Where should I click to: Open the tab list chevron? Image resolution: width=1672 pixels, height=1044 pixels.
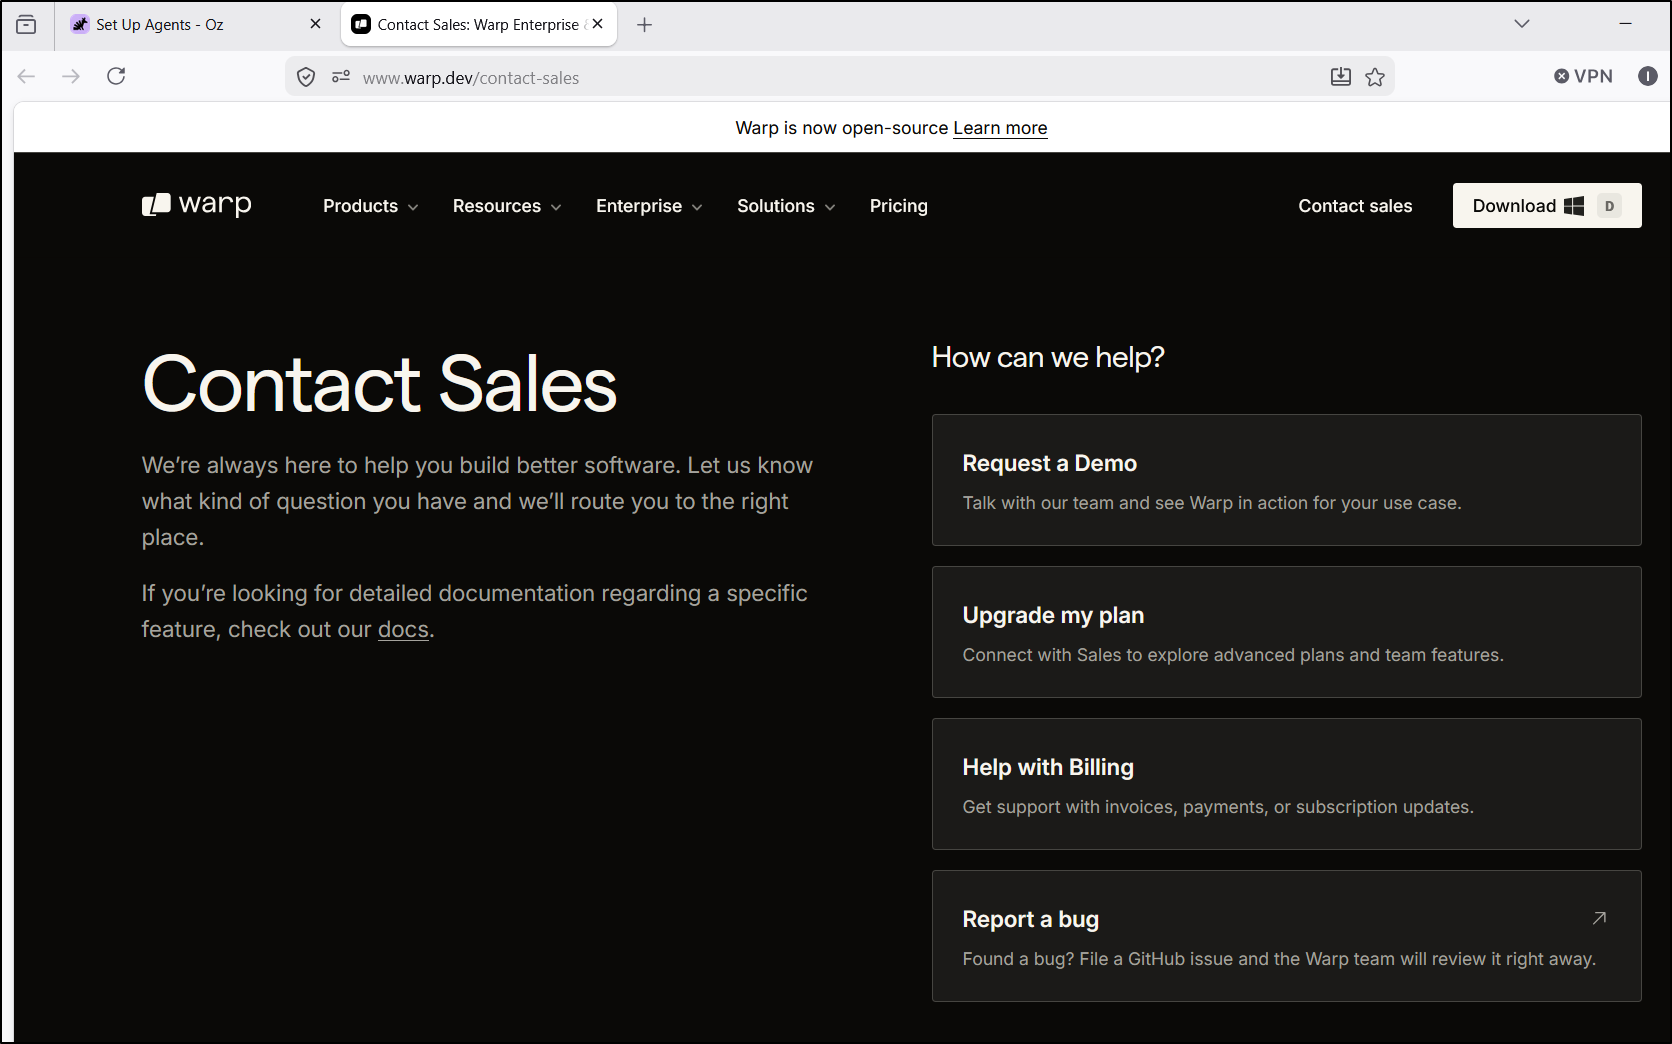pos(1522,24)
